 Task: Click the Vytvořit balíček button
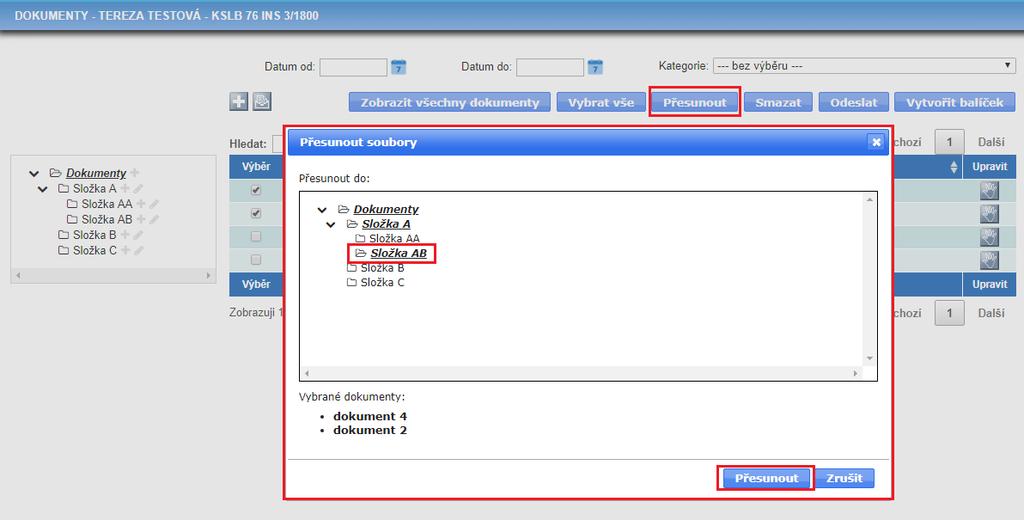point(955,103)
